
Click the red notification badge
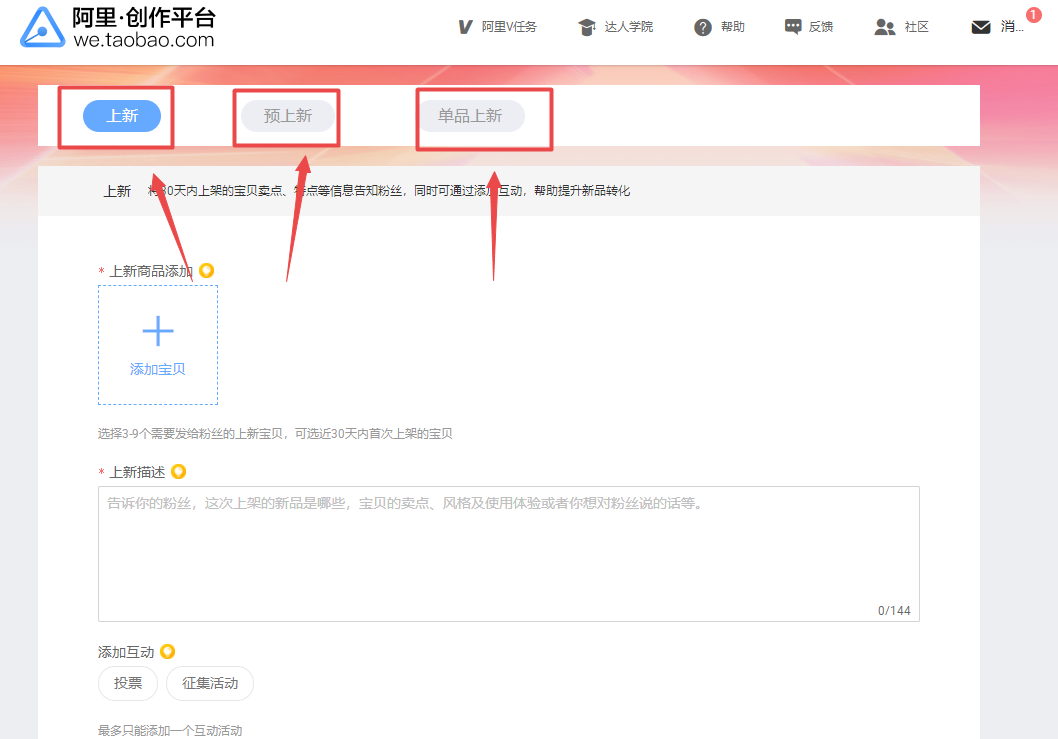1033,15
